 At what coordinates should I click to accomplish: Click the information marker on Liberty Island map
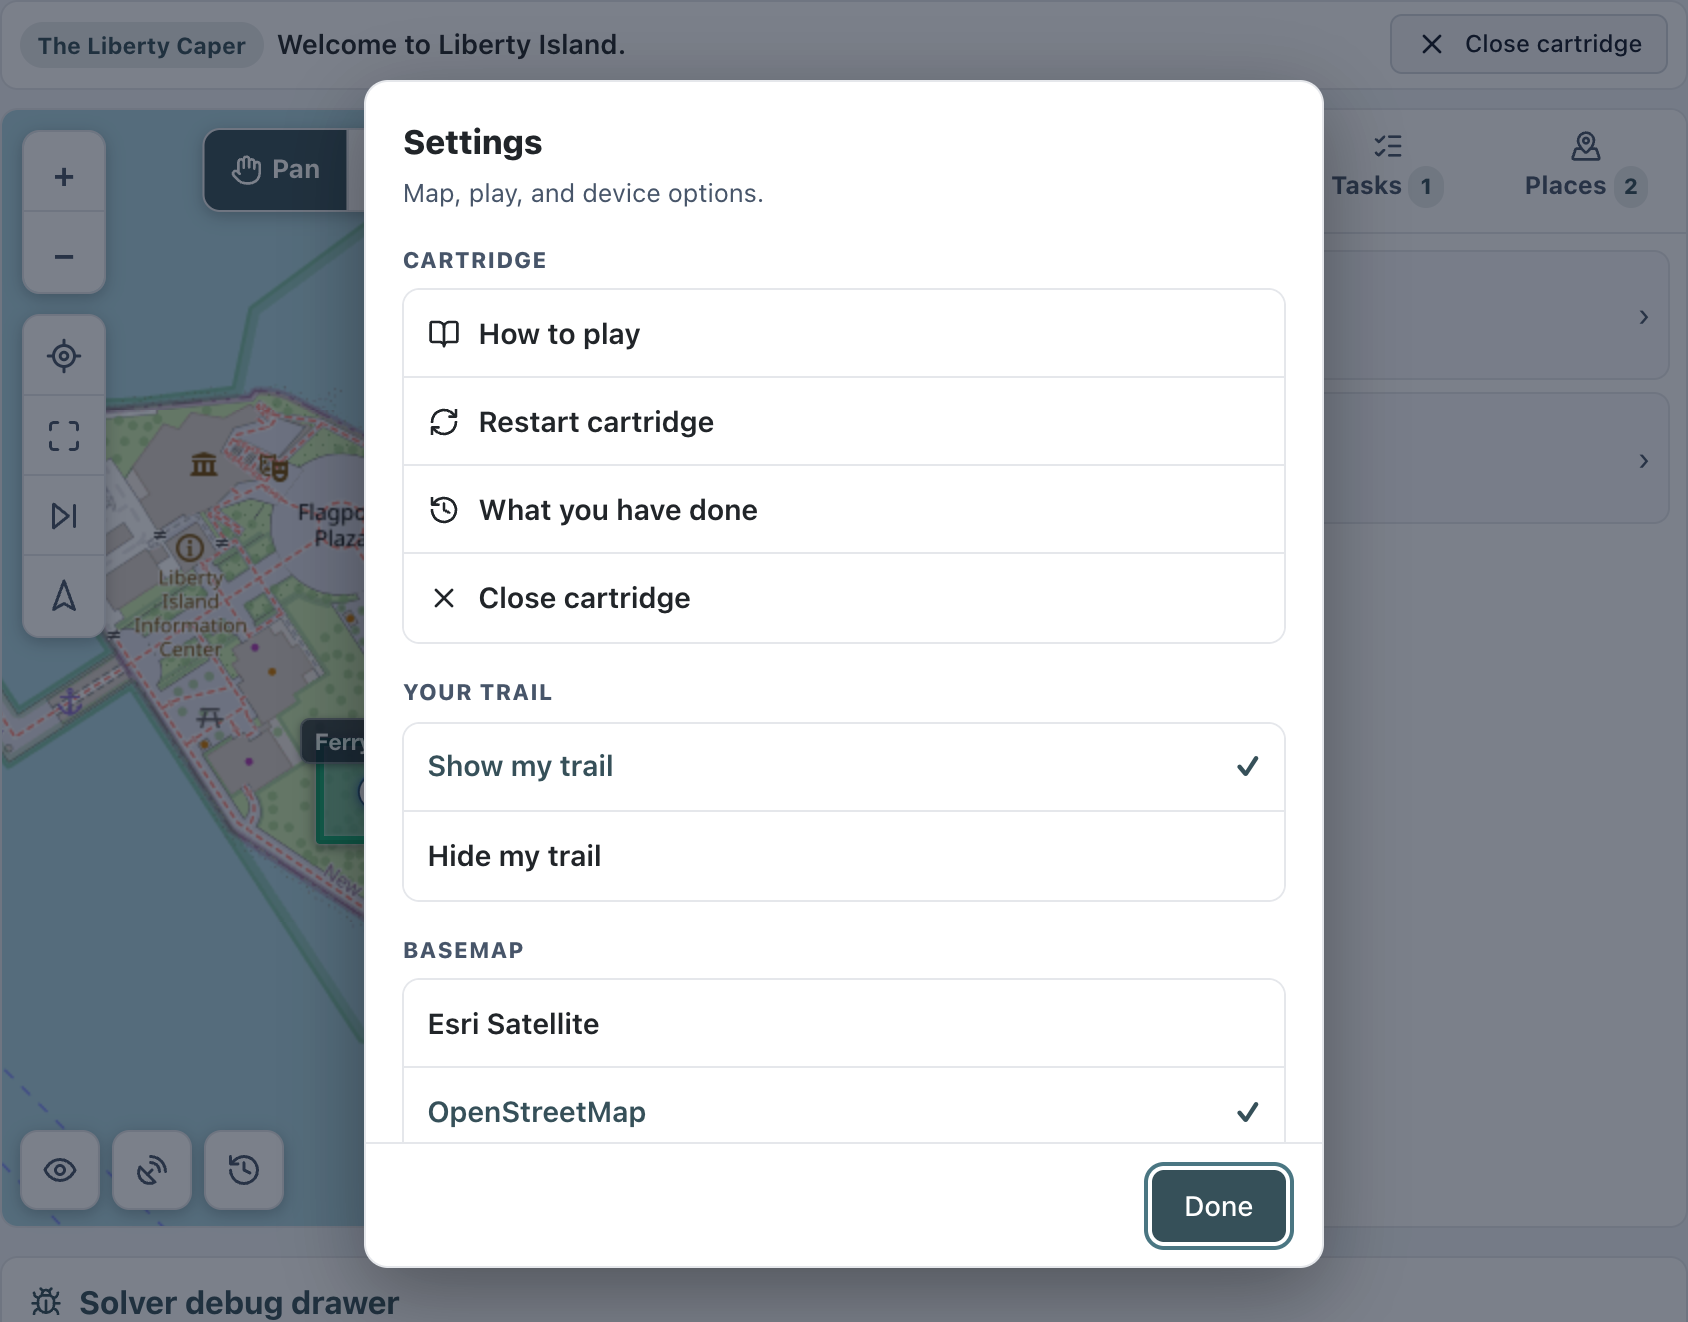(x=190, y=548)
